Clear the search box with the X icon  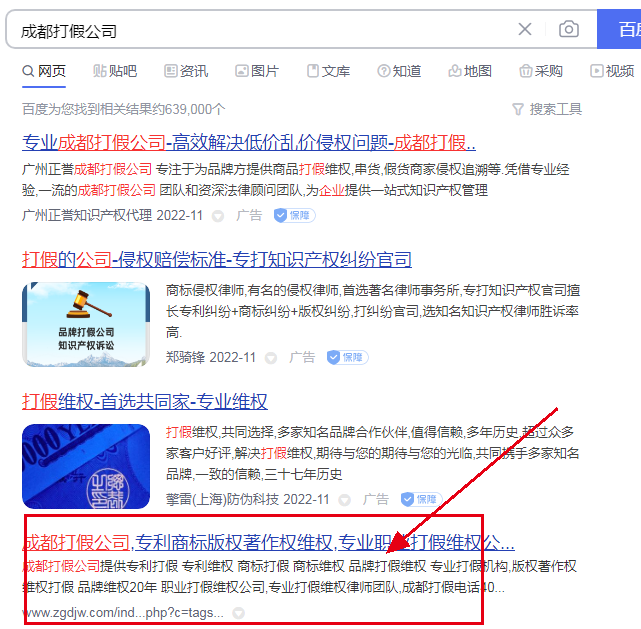[x=525, y=29]
